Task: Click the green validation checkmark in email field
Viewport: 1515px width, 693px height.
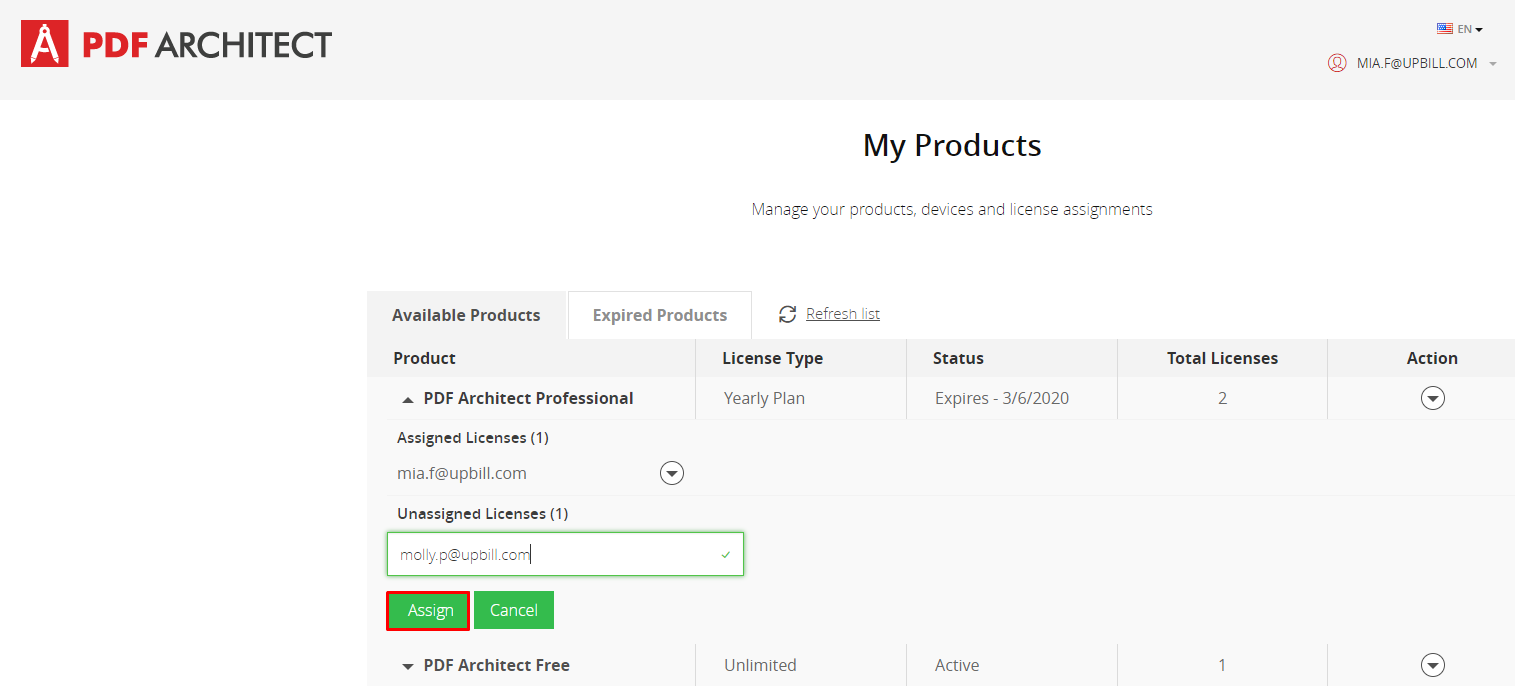Action: (726, 554)
